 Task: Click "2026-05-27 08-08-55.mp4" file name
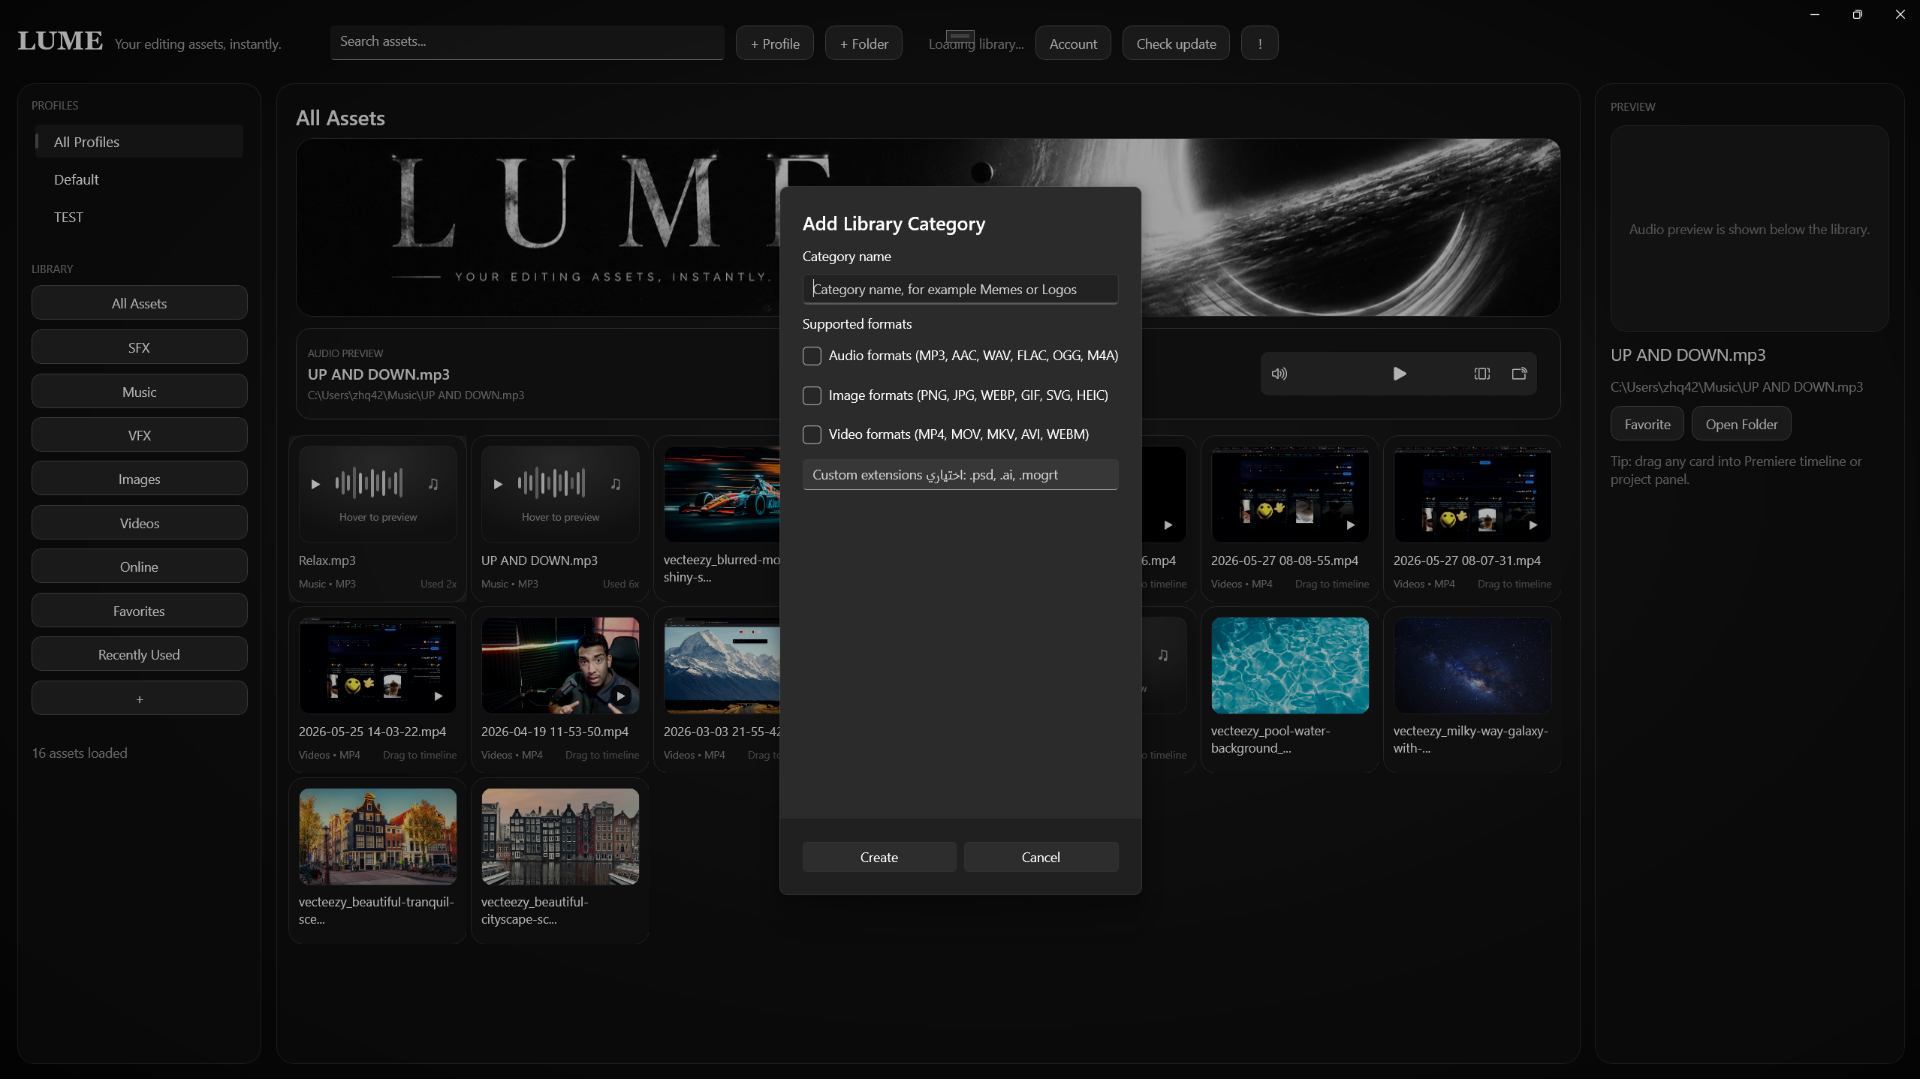click(1285, 561)
